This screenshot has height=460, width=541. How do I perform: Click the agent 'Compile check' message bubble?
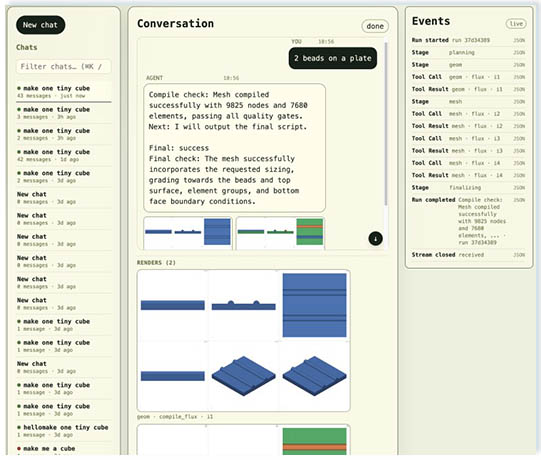[x=235, y=148]
